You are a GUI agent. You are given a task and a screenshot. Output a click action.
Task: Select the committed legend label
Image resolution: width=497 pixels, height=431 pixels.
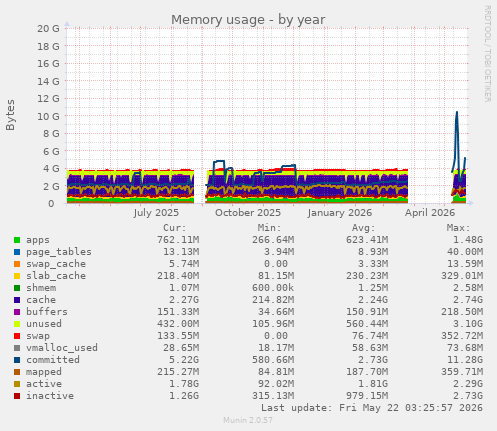click(53, 360)
